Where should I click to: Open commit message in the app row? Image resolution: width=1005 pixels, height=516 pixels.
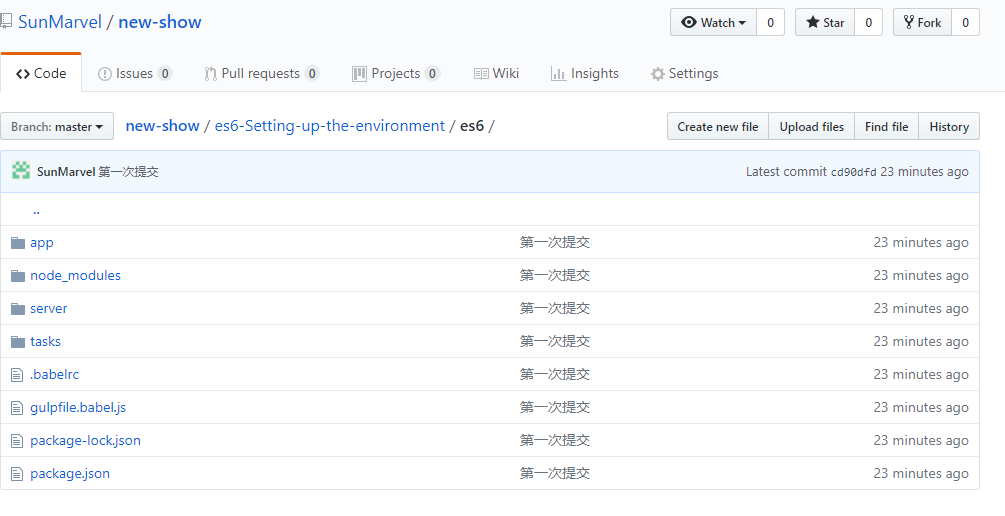(554, 243)
